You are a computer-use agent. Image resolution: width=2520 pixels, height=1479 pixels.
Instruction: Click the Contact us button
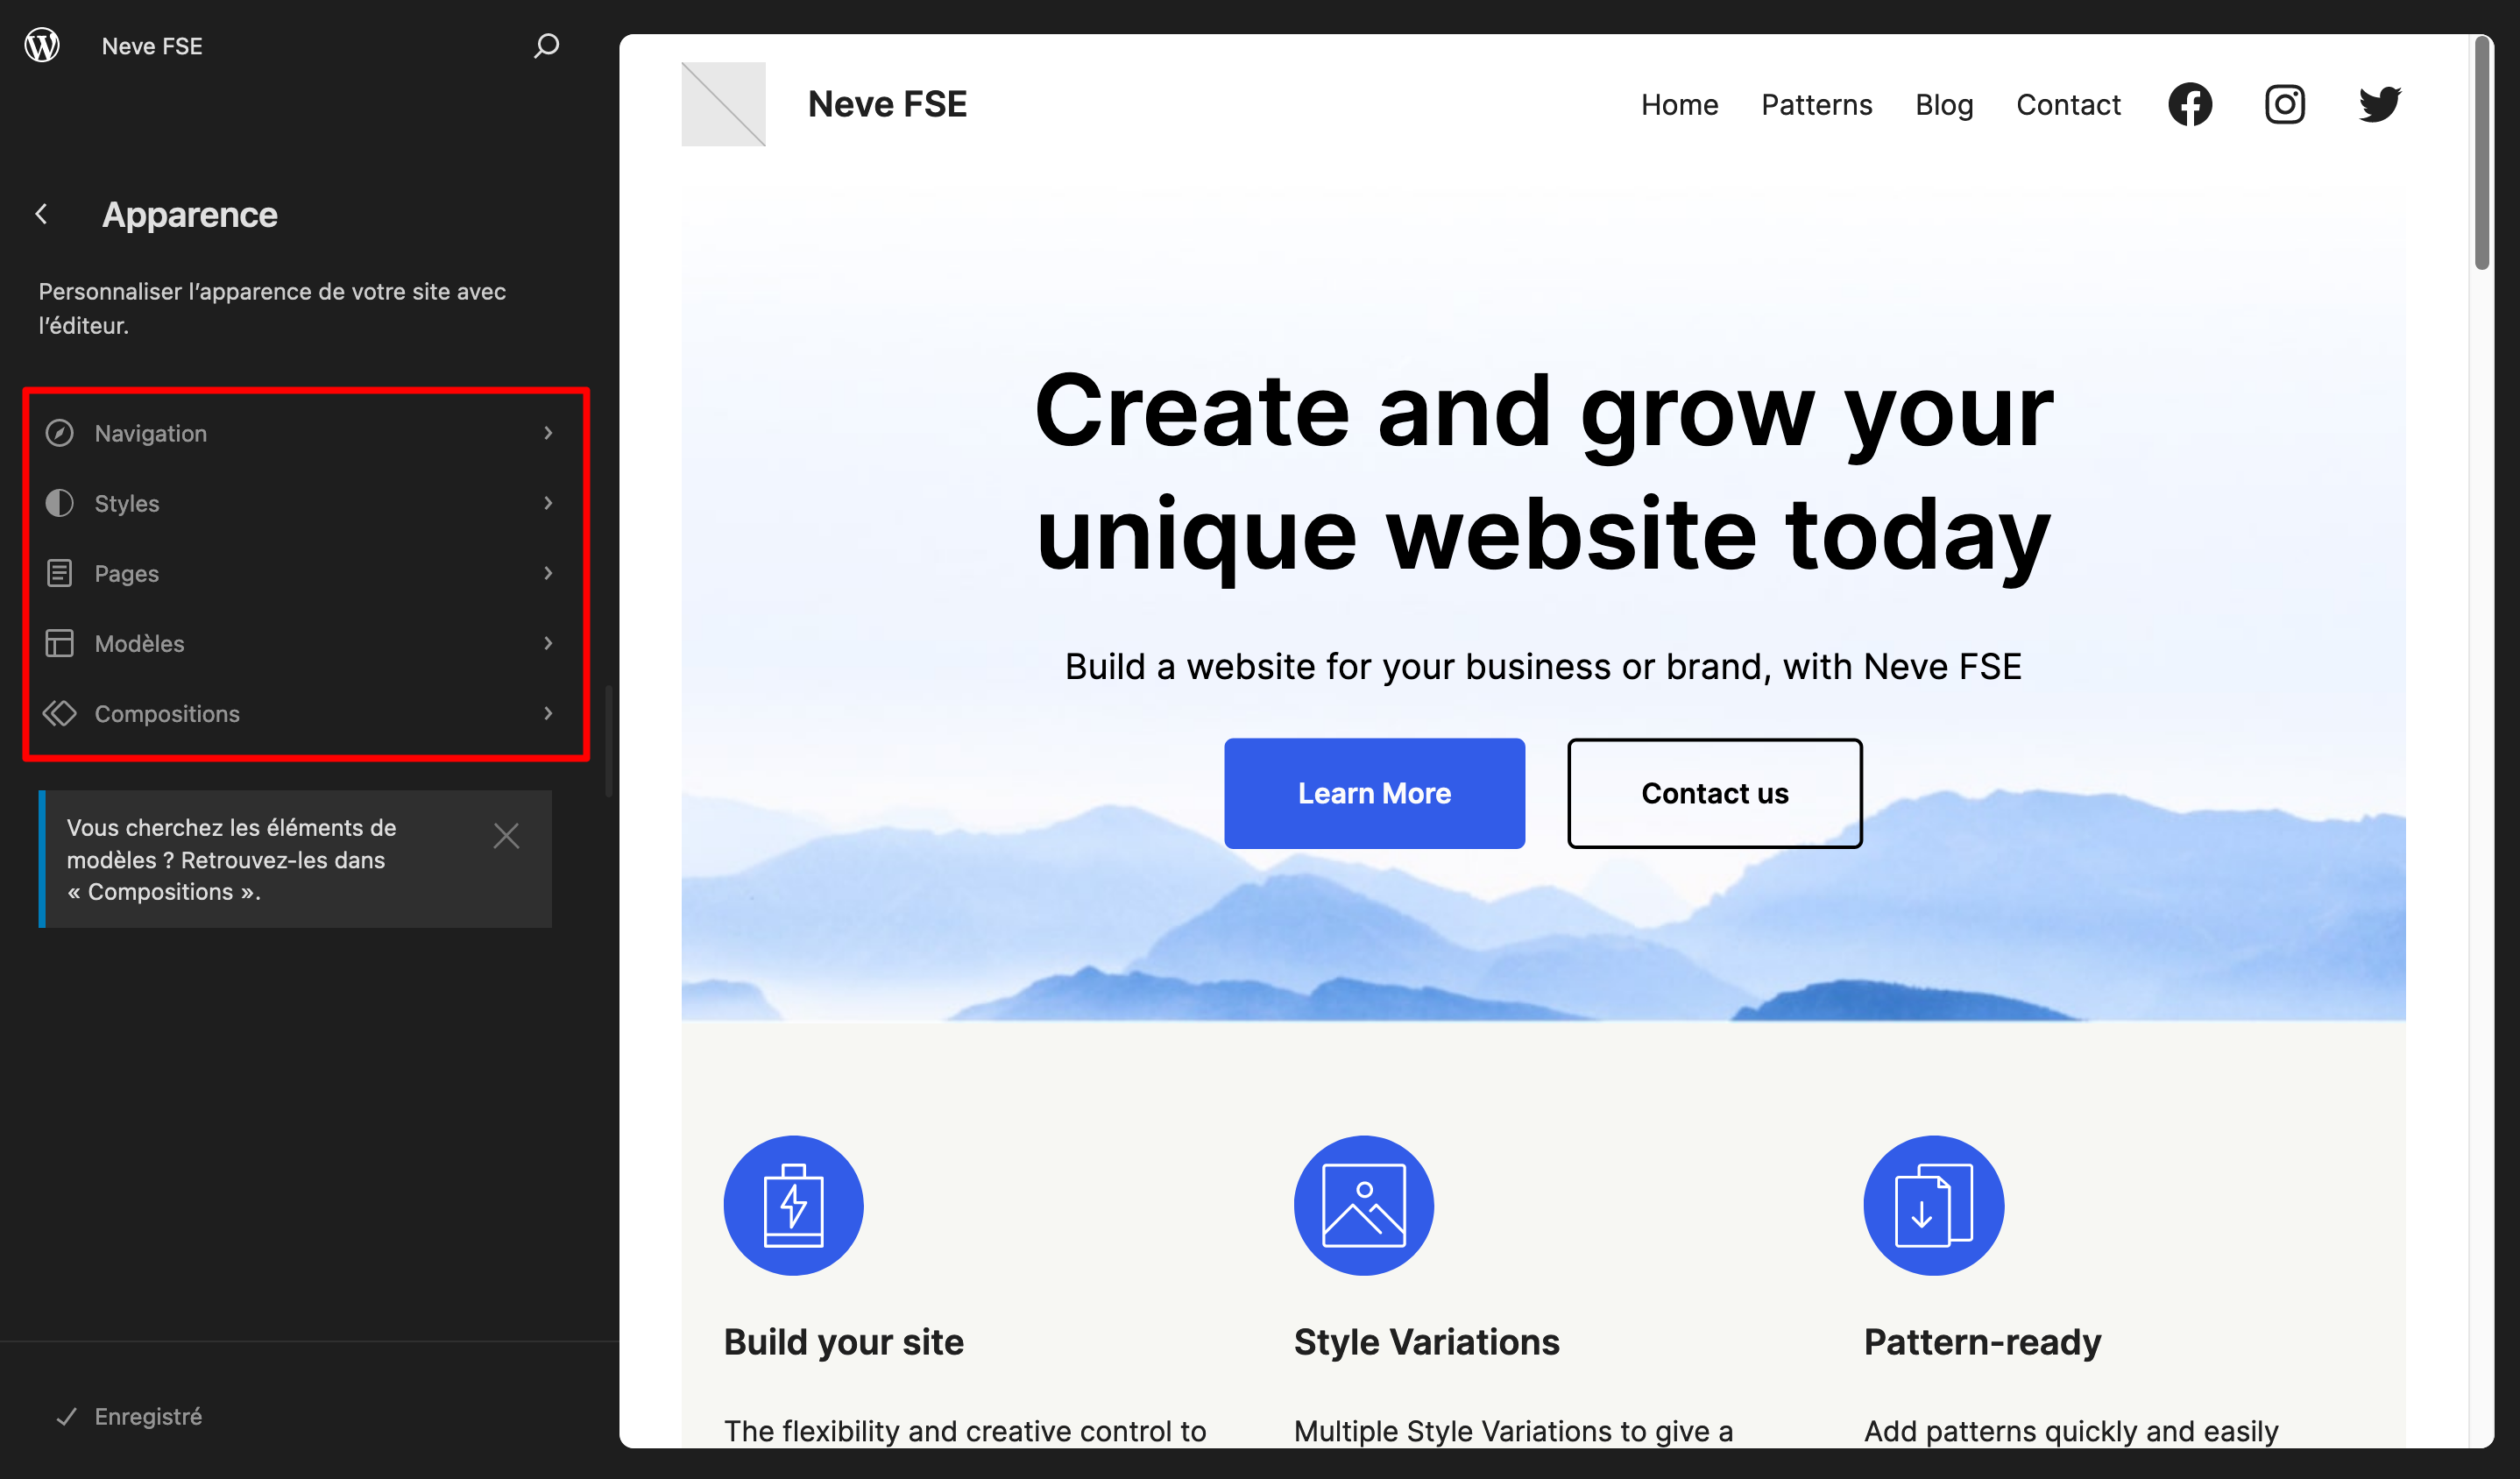[1714, 793]
